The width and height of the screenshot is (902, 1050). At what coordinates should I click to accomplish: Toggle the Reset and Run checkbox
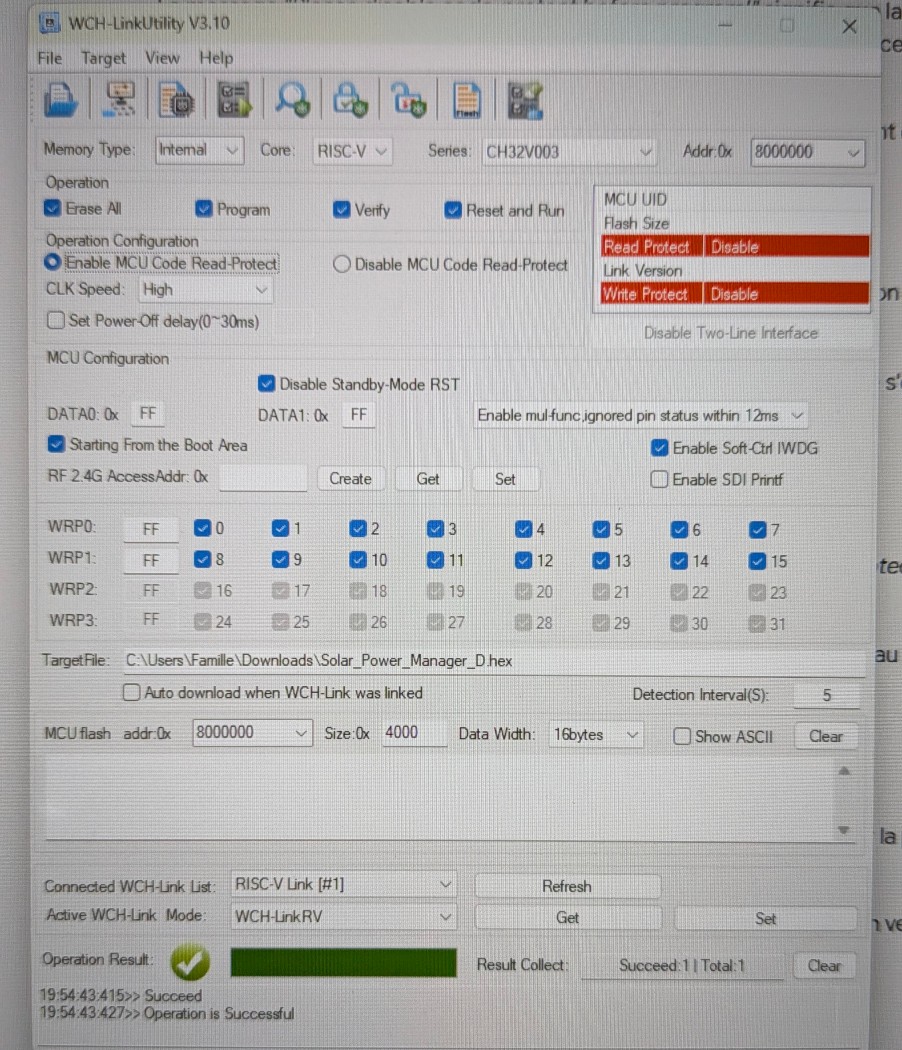453,210
